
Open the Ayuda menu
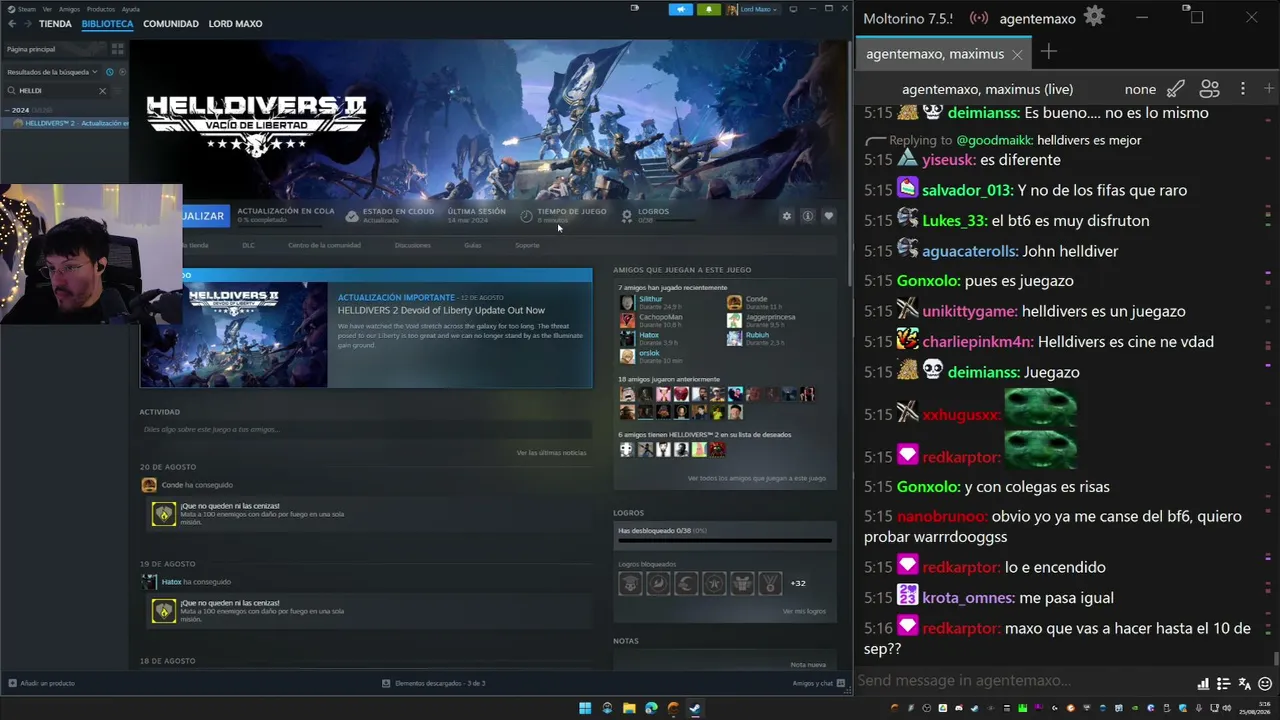point(131,9)
